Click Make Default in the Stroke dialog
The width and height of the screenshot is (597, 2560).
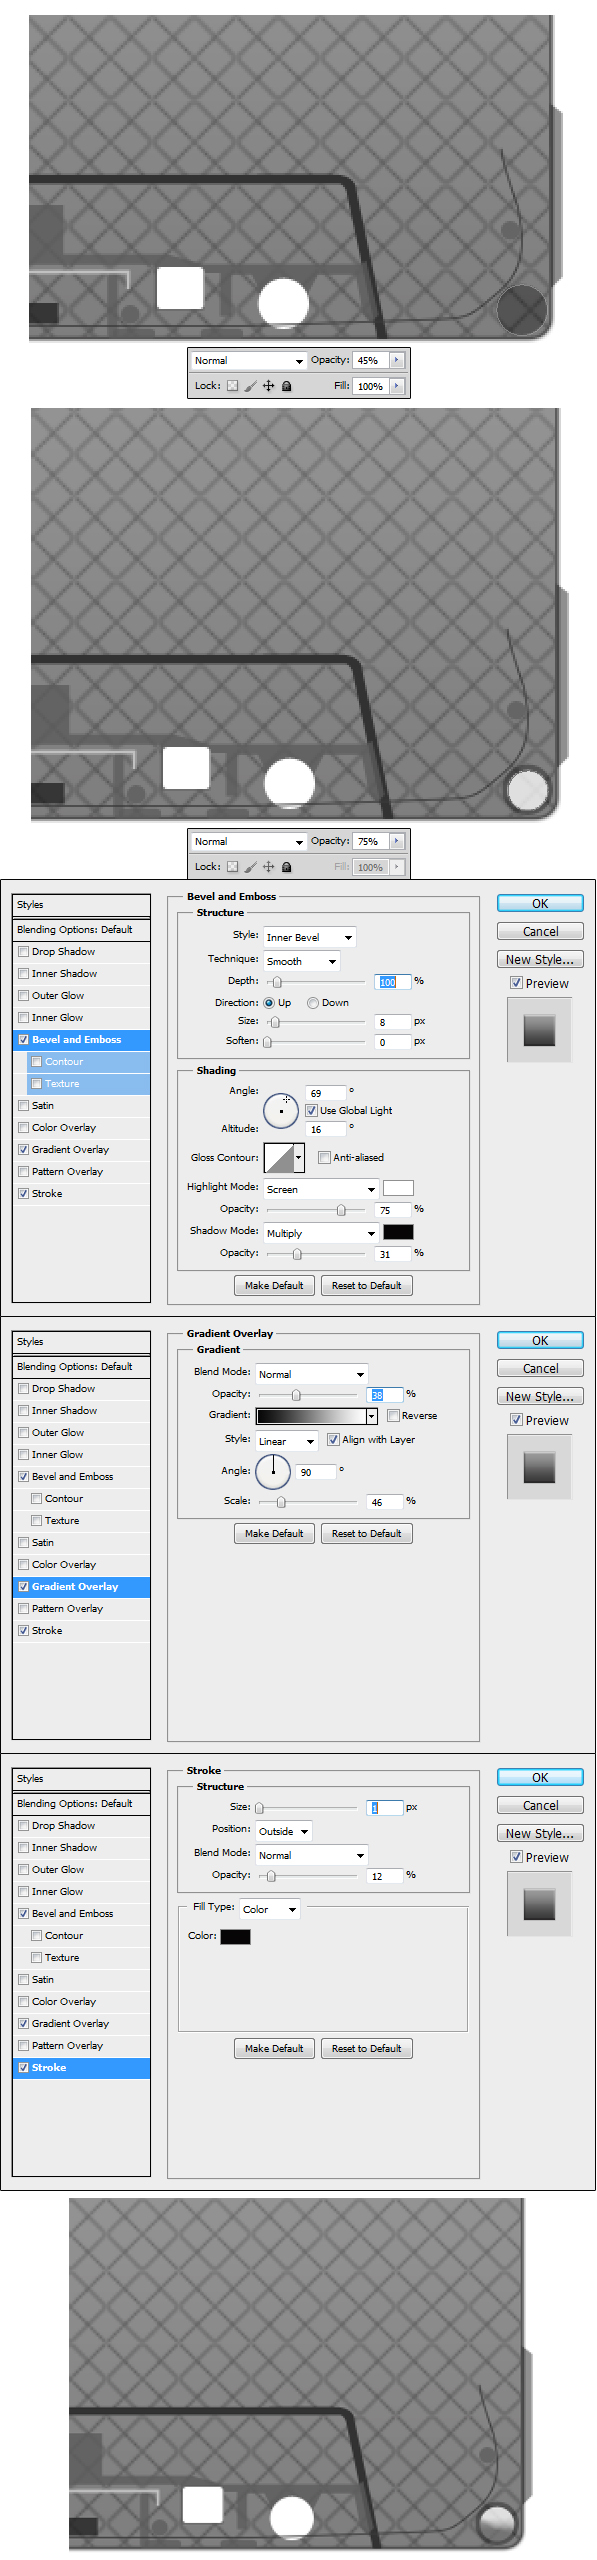274,2049
